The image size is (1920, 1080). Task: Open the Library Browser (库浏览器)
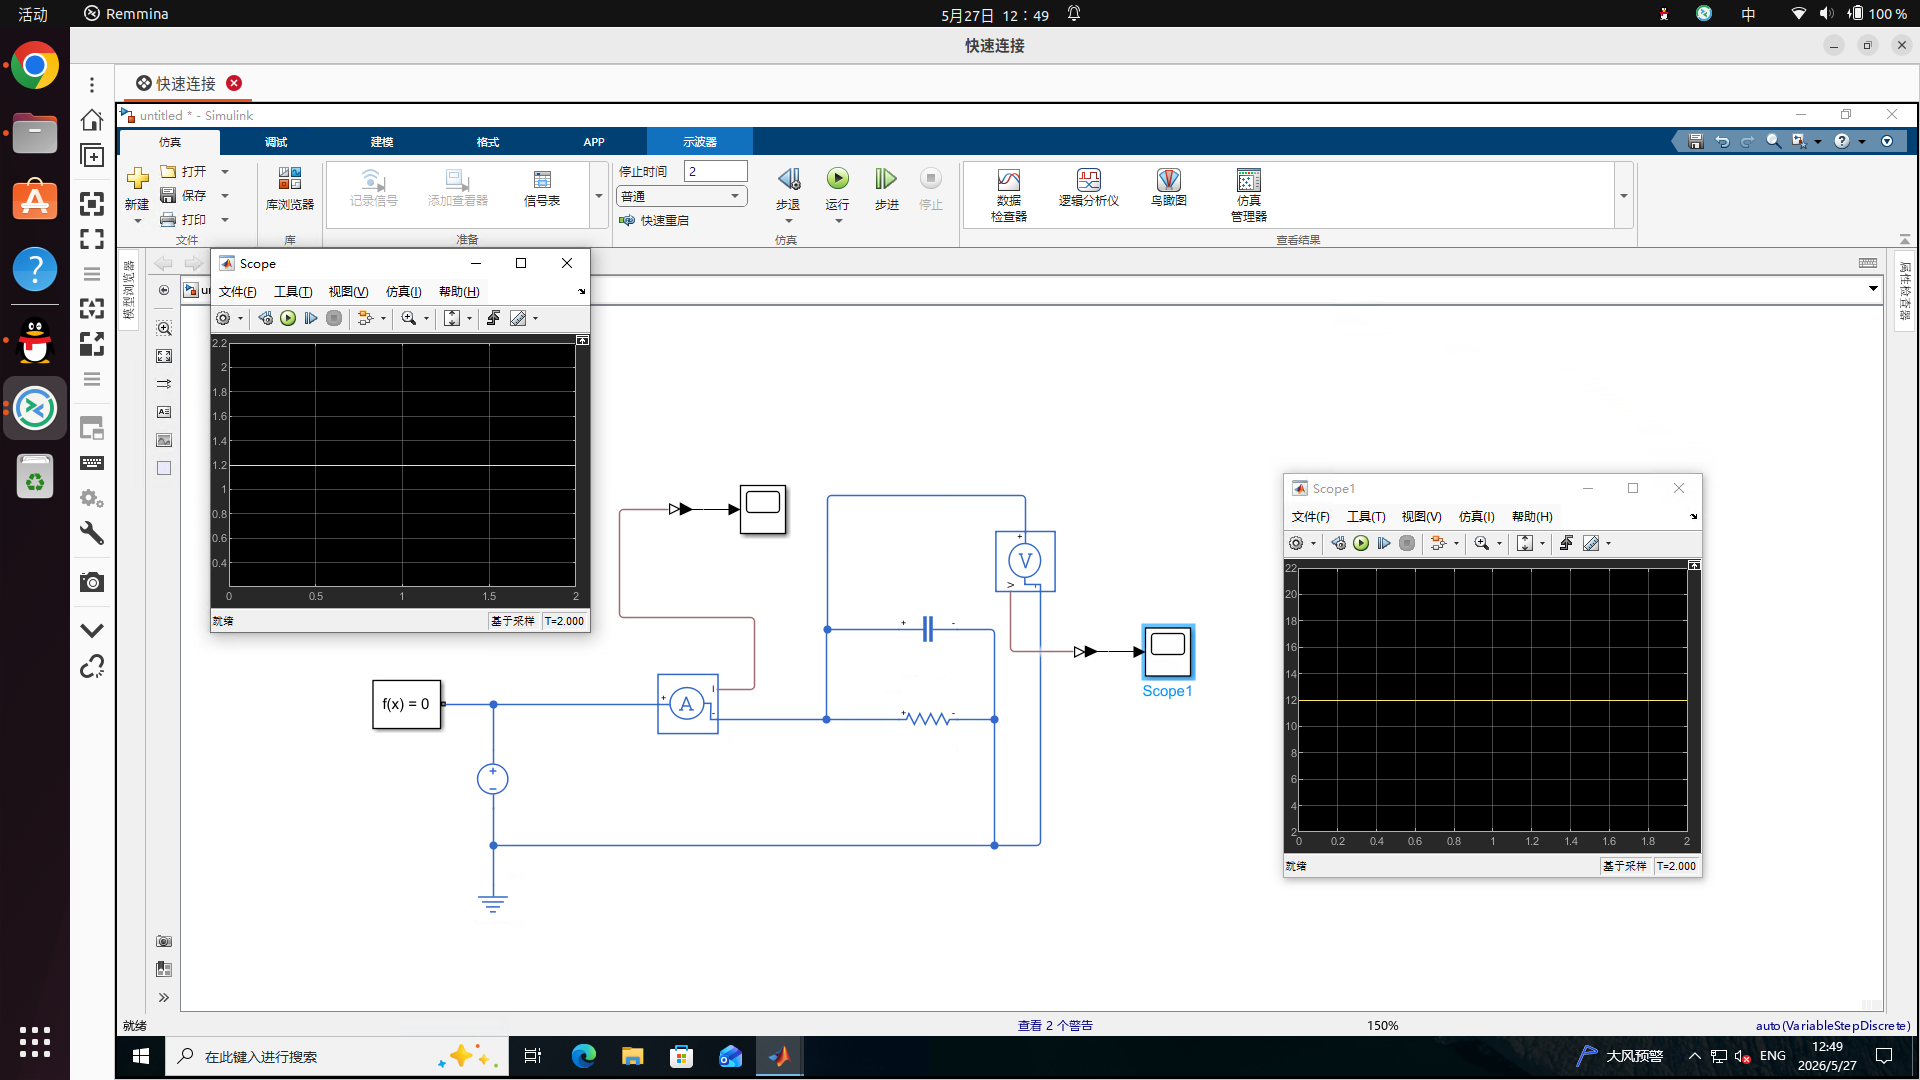(289, 189)
